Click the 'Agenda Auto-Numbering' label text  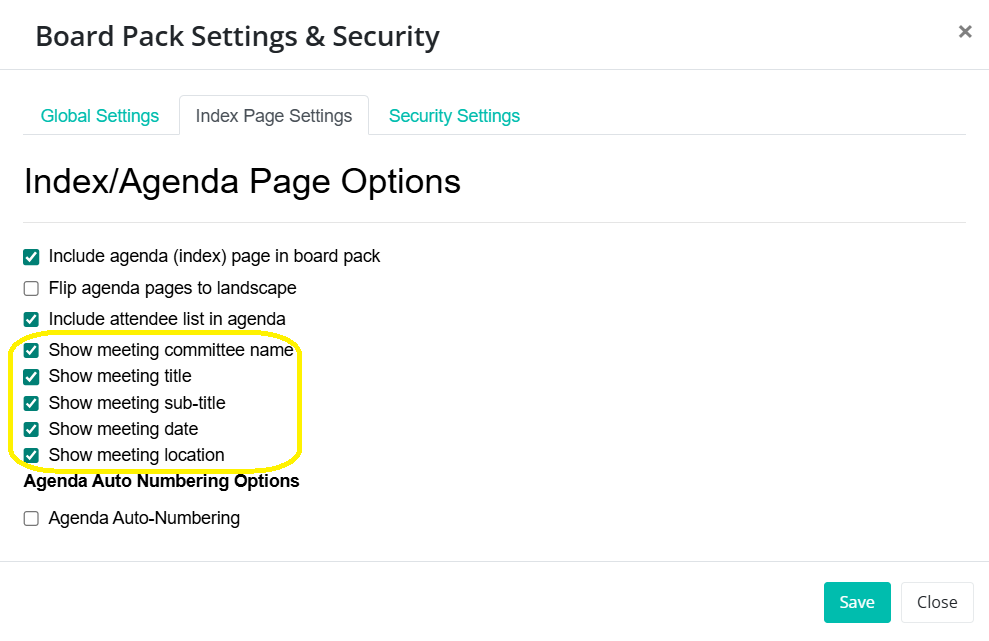point(144,518)
